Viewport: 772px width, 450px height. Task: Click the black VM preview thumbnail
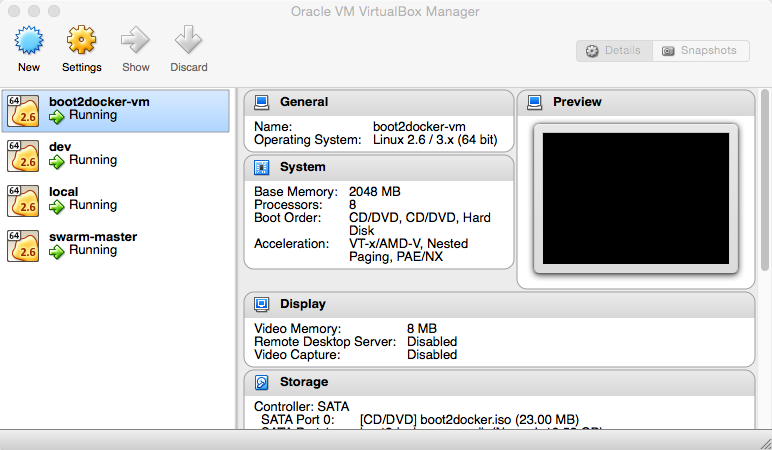pyautogui.click(x=635, y=197)
